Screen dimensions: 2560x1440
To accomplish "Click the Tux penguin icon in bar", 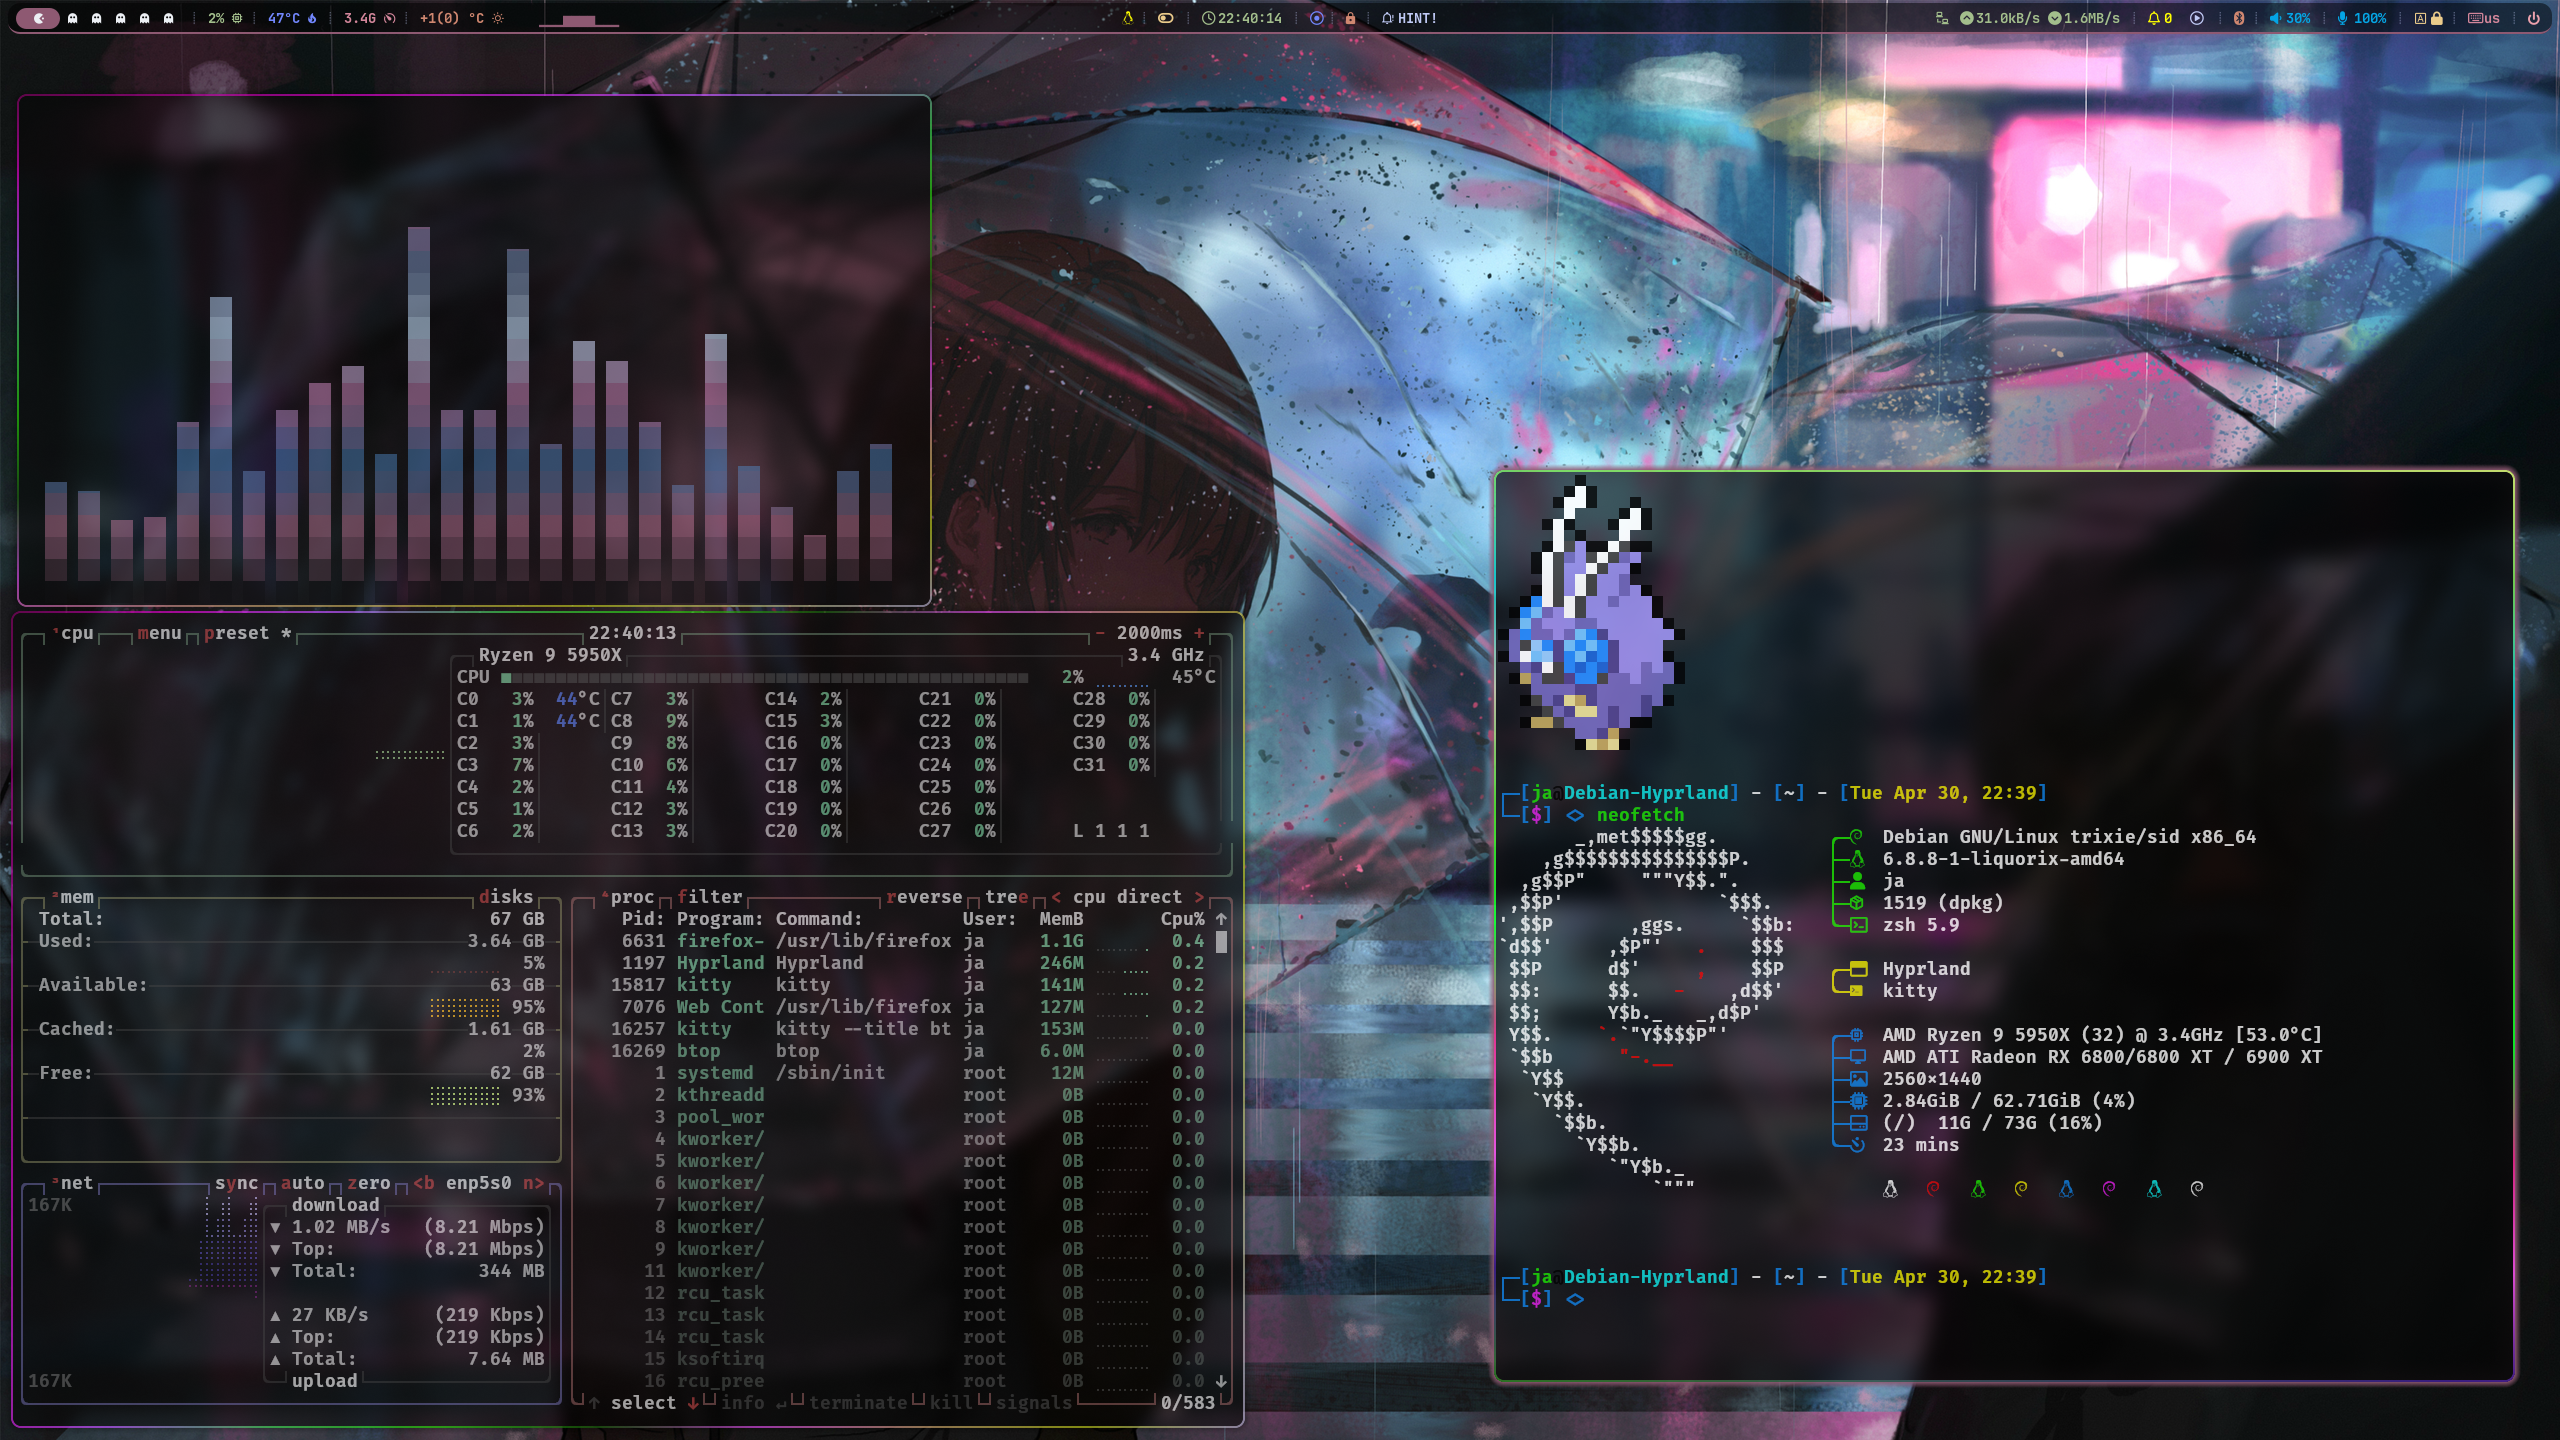I will (x=1128, y=18).
